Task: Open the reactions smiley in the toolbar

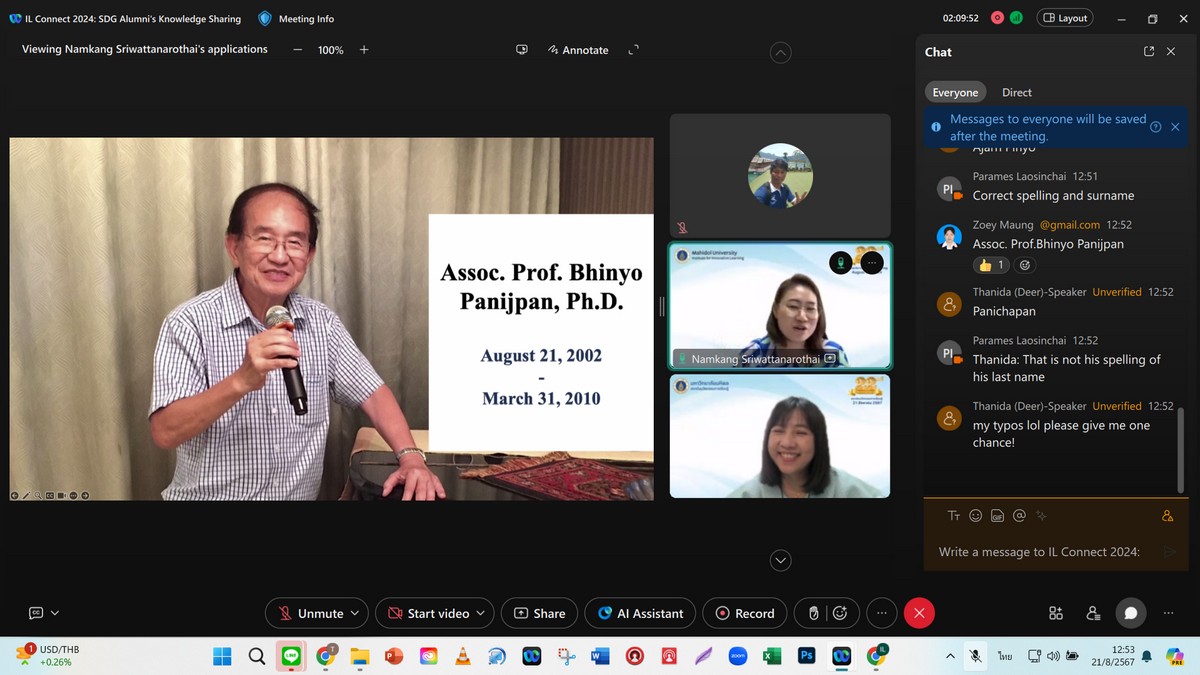Action: 840,613
